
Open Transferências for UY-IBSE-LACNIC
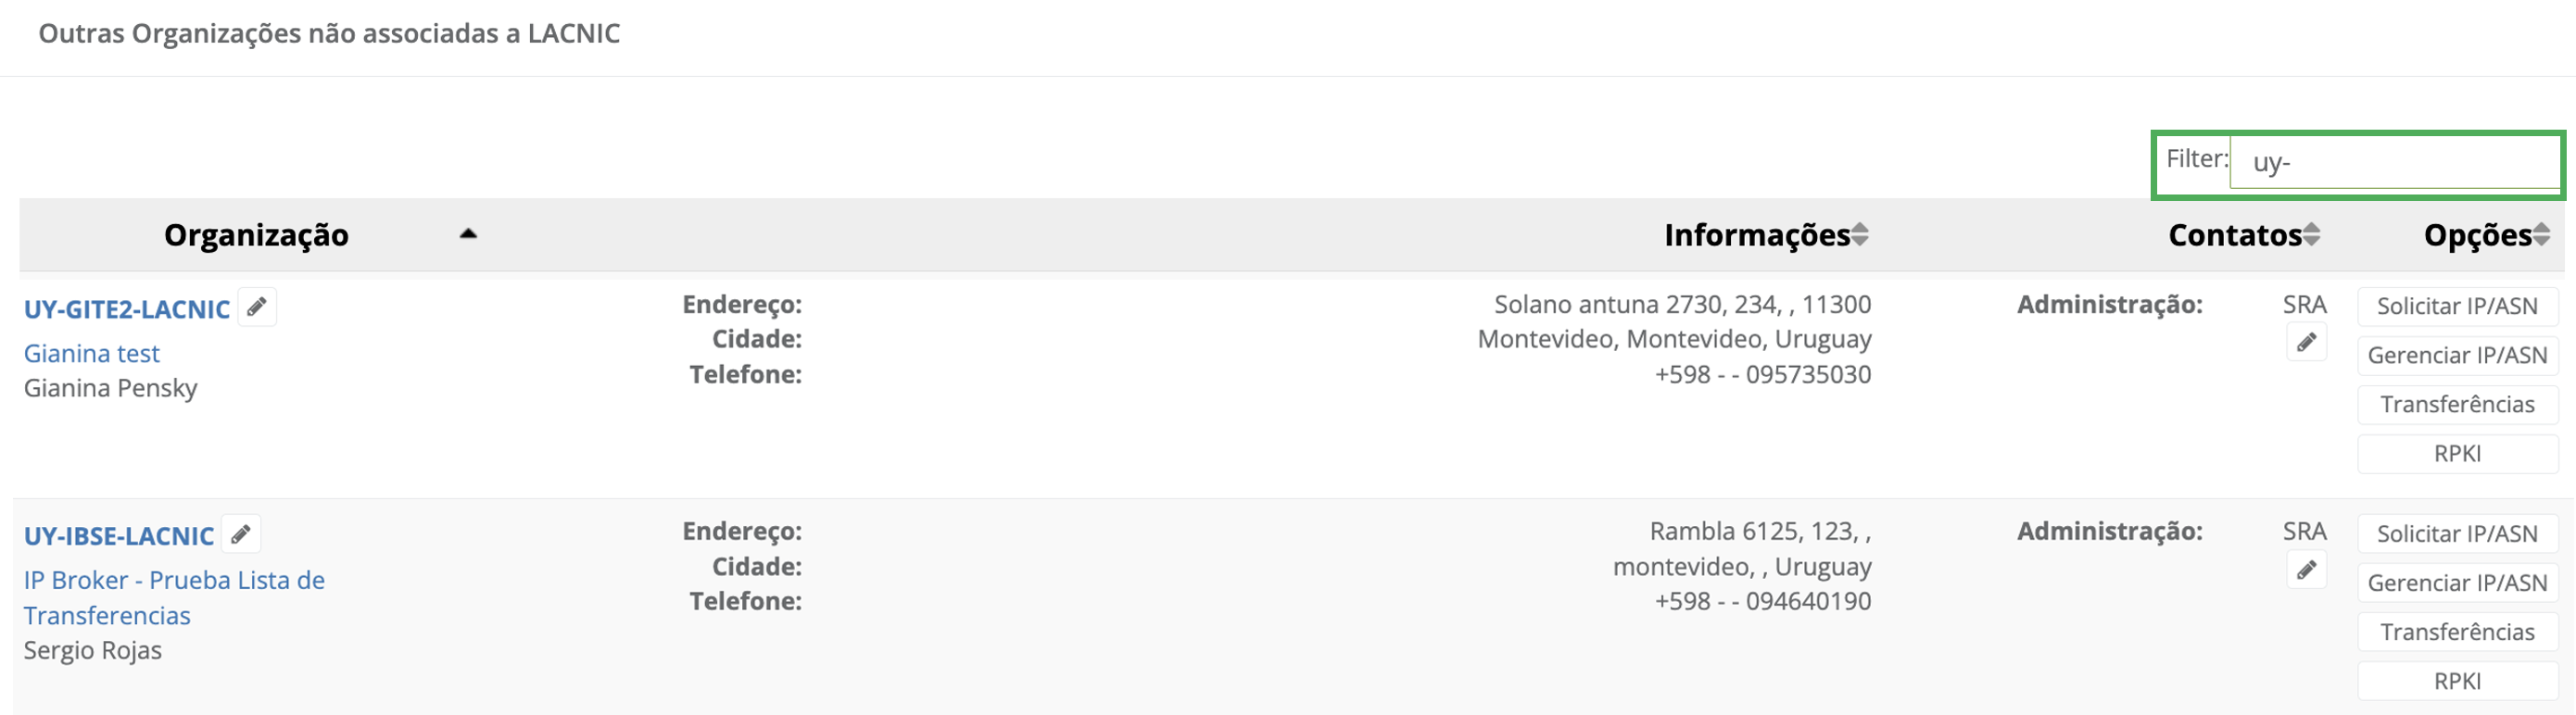(x=2457, y=631)
